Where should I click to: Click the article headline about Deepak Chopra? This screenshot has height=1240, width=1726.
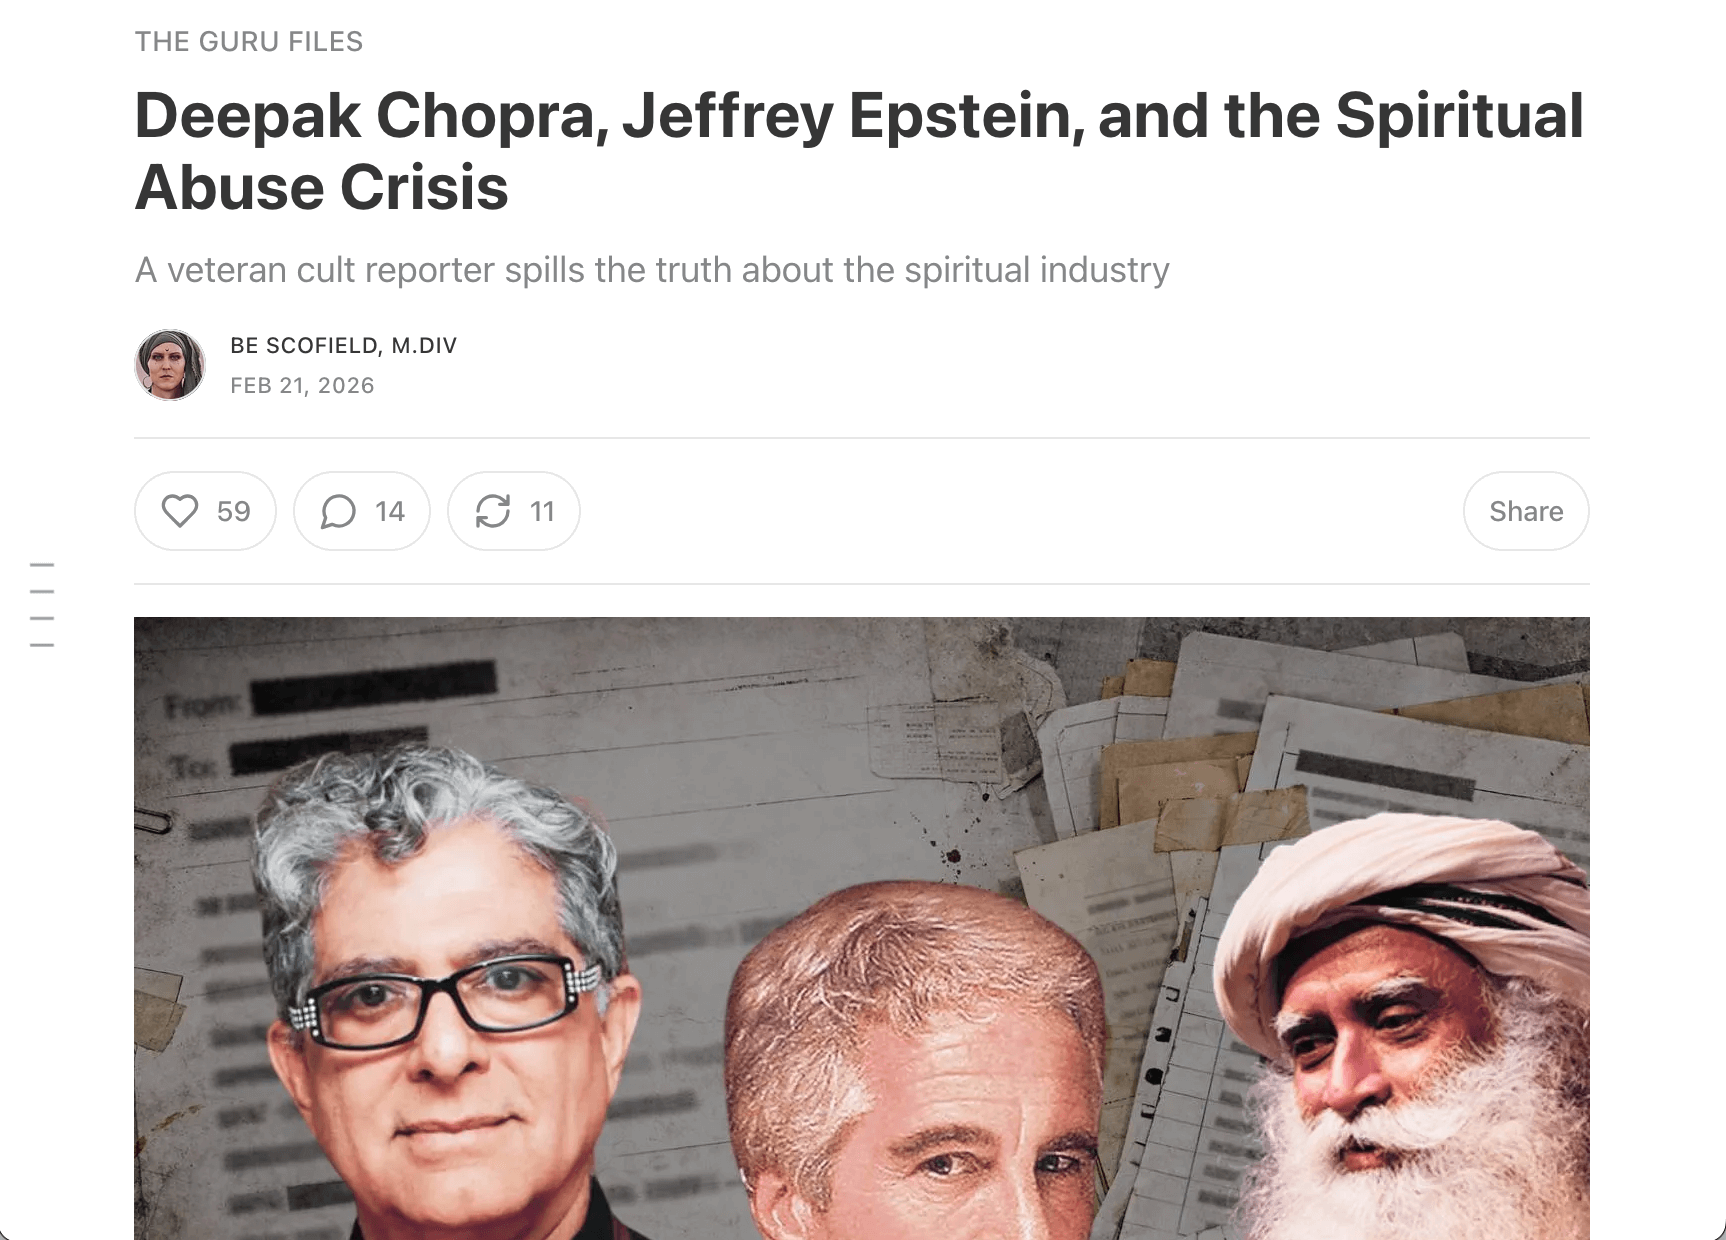(x=859, y=151)
